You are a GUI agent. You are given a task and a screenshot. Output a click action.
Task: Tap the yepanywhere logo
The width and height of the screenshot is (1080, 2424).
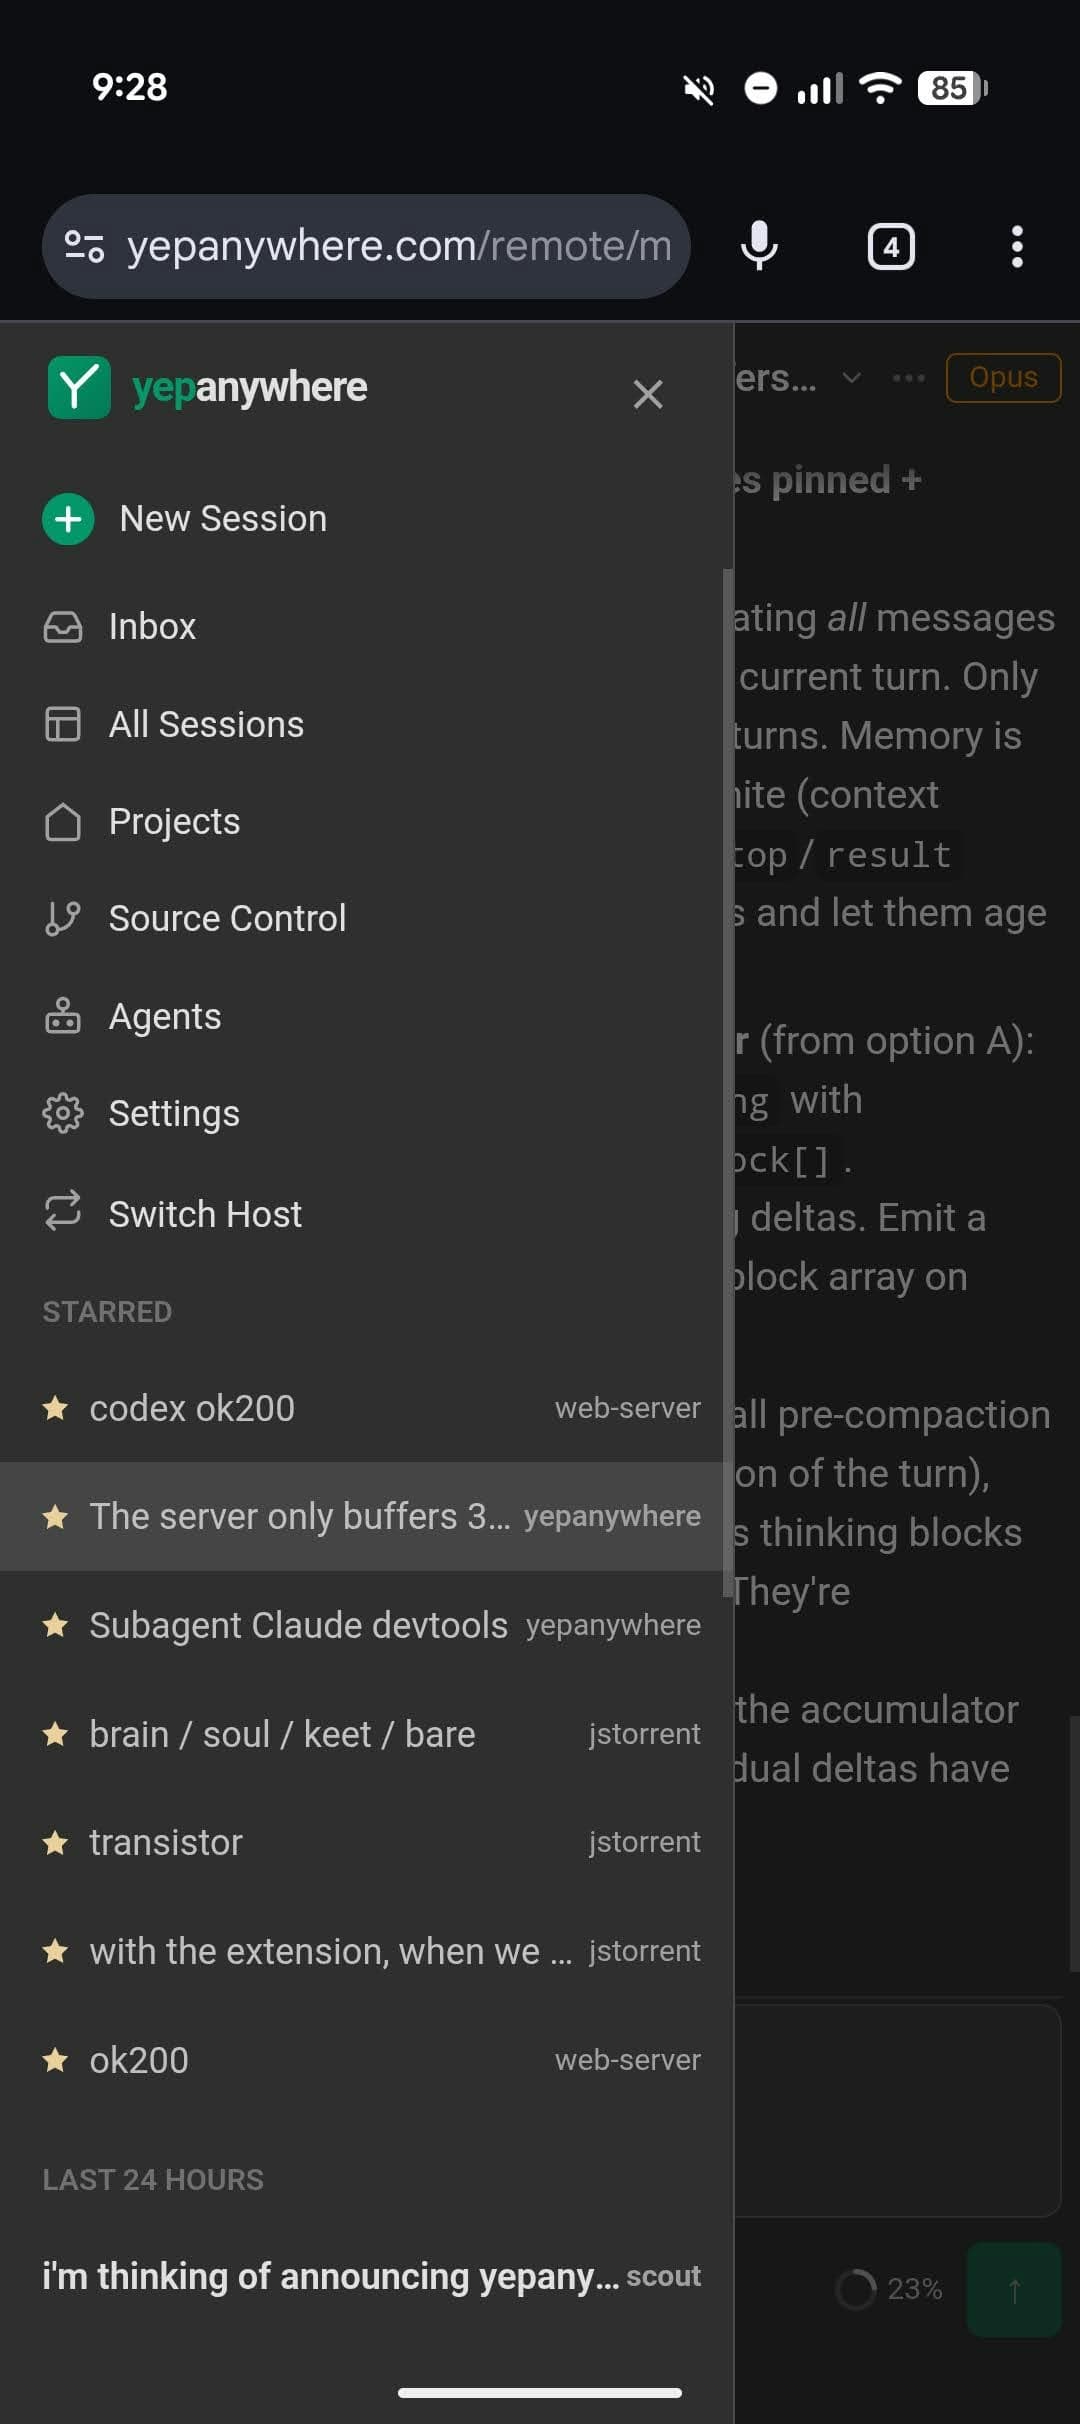[80, 387]
